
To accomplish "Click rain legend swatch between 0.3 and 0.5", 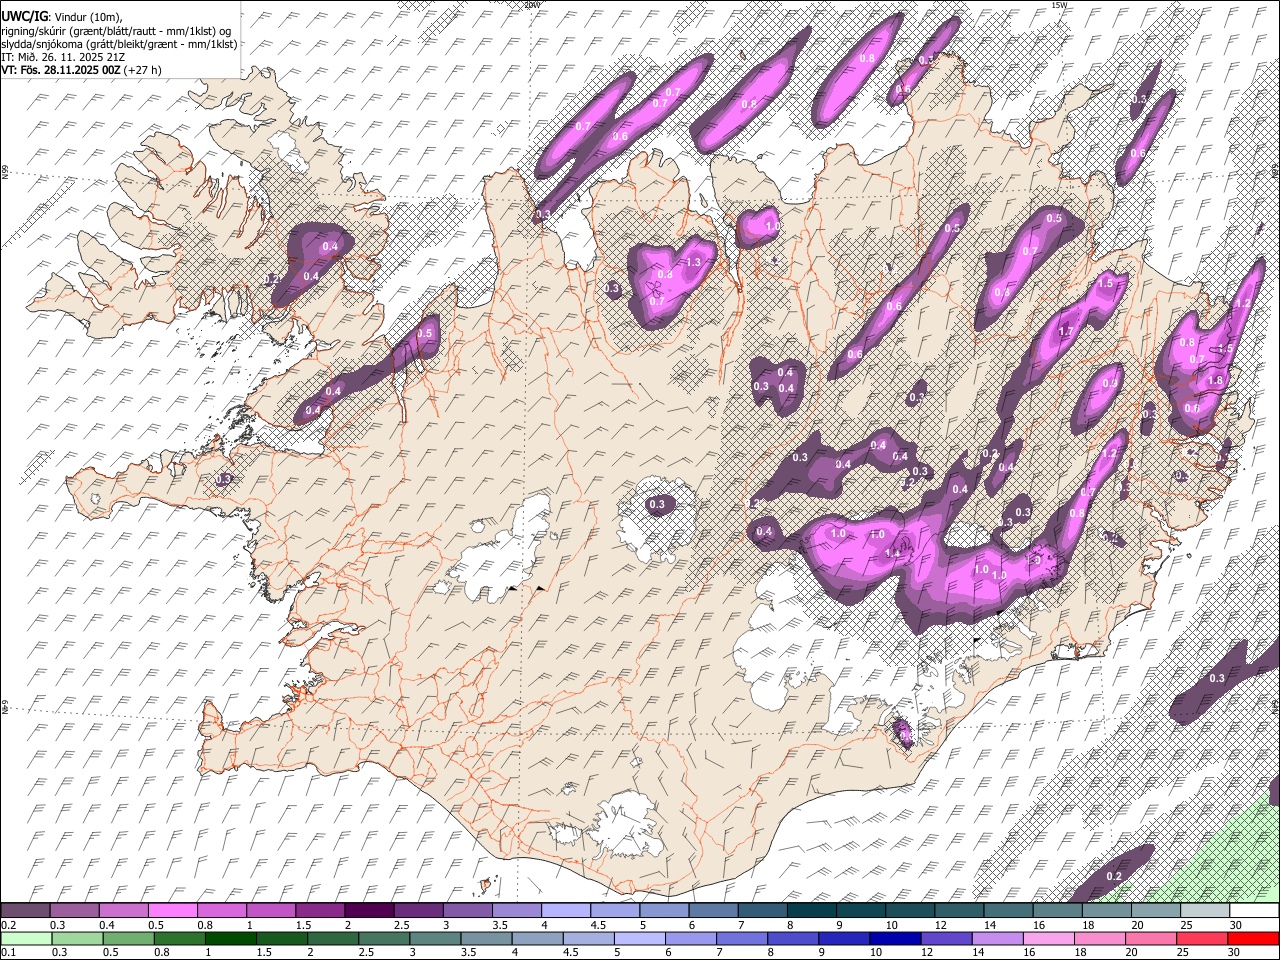I will (x=77, y=938).
